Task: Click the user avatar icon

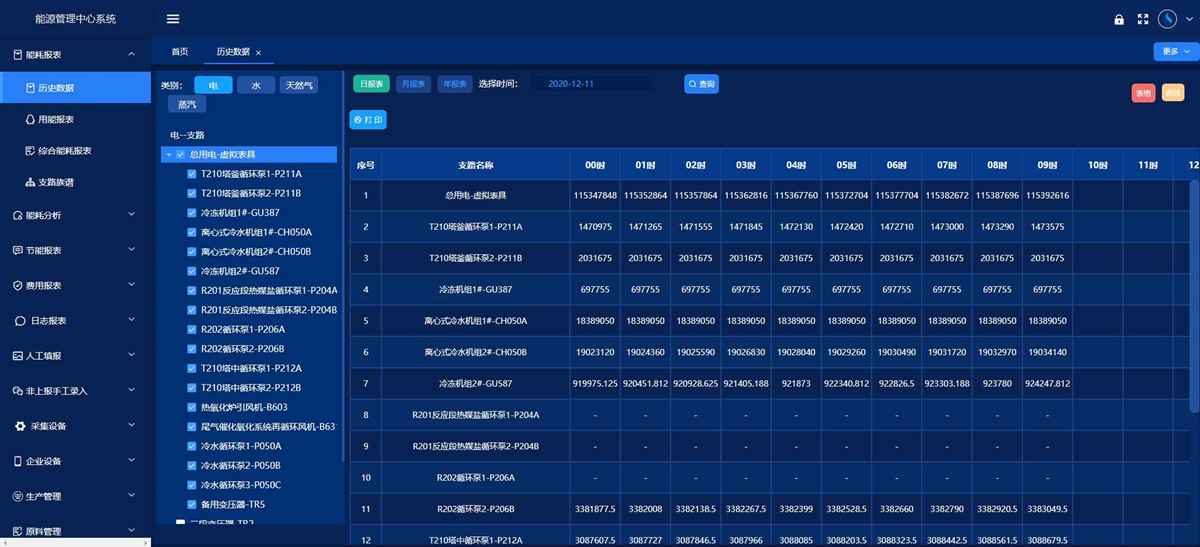Action: pos(1167,19)
